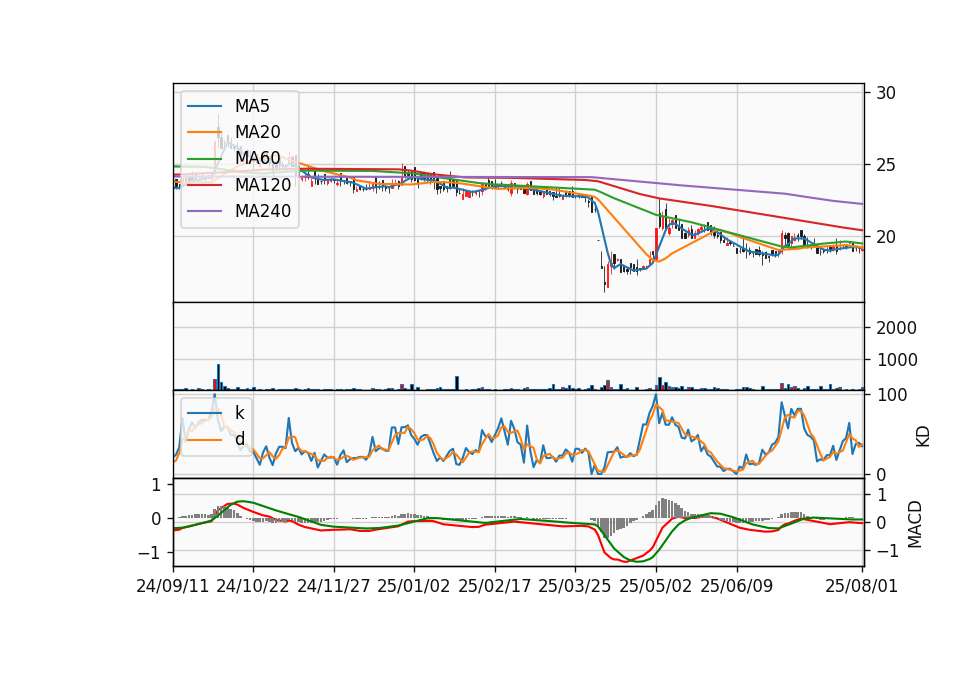Click the 25/08/01 date label

coord(861,586)
